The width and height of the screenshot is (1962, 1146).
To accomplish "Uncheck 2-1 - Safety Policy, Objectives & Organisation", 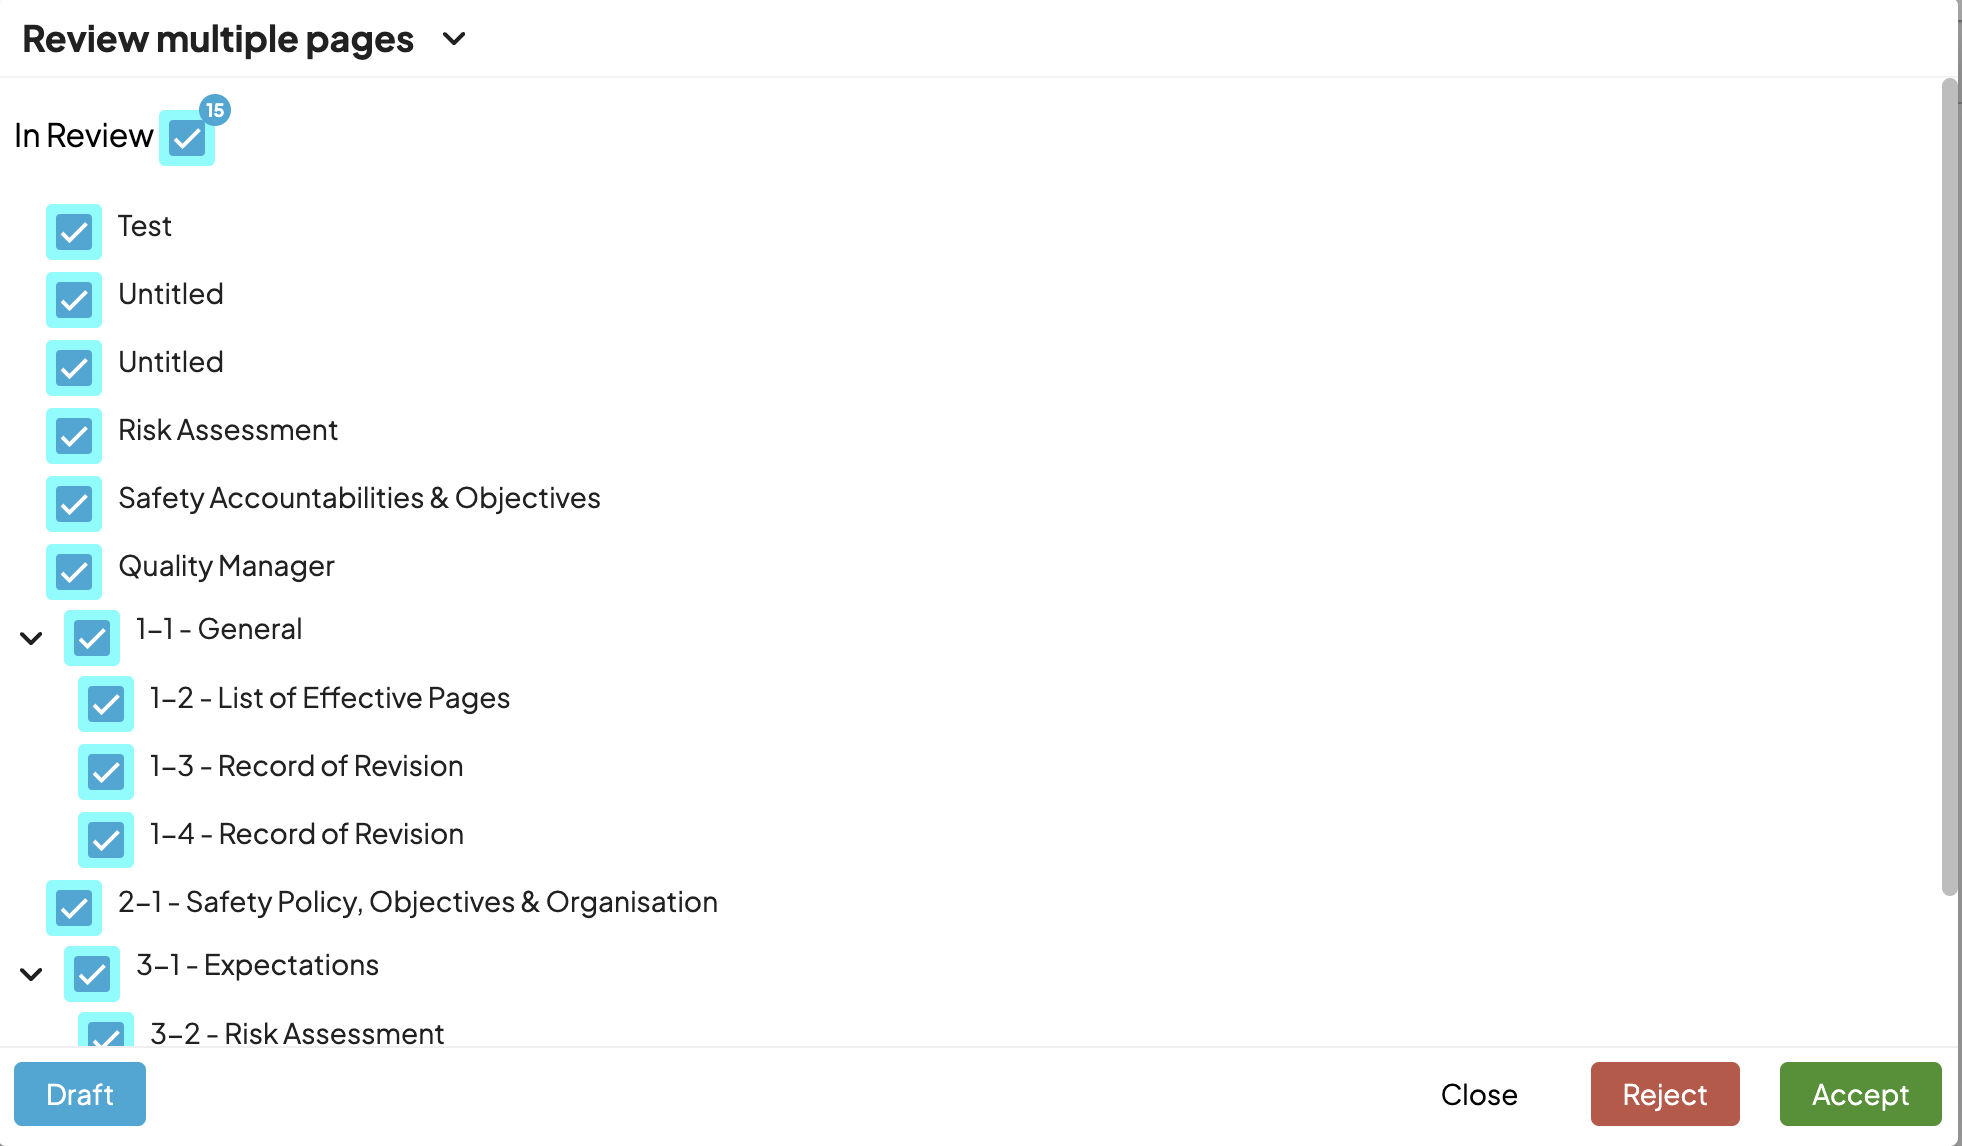I will (74, 908).
